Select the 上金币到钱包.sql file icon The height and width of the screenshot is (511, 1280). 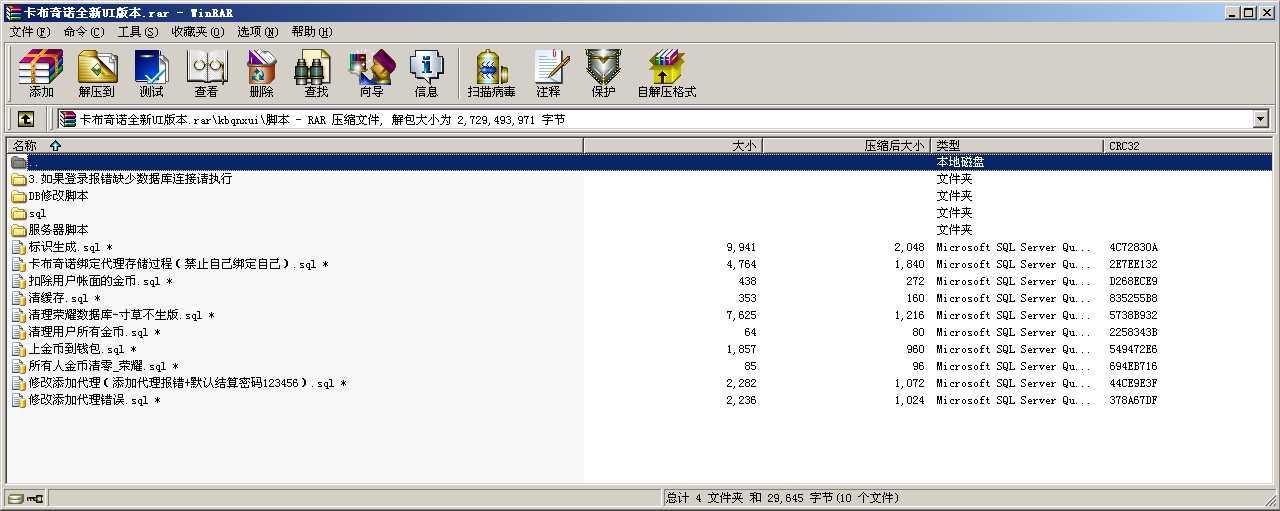click(18, 349)
